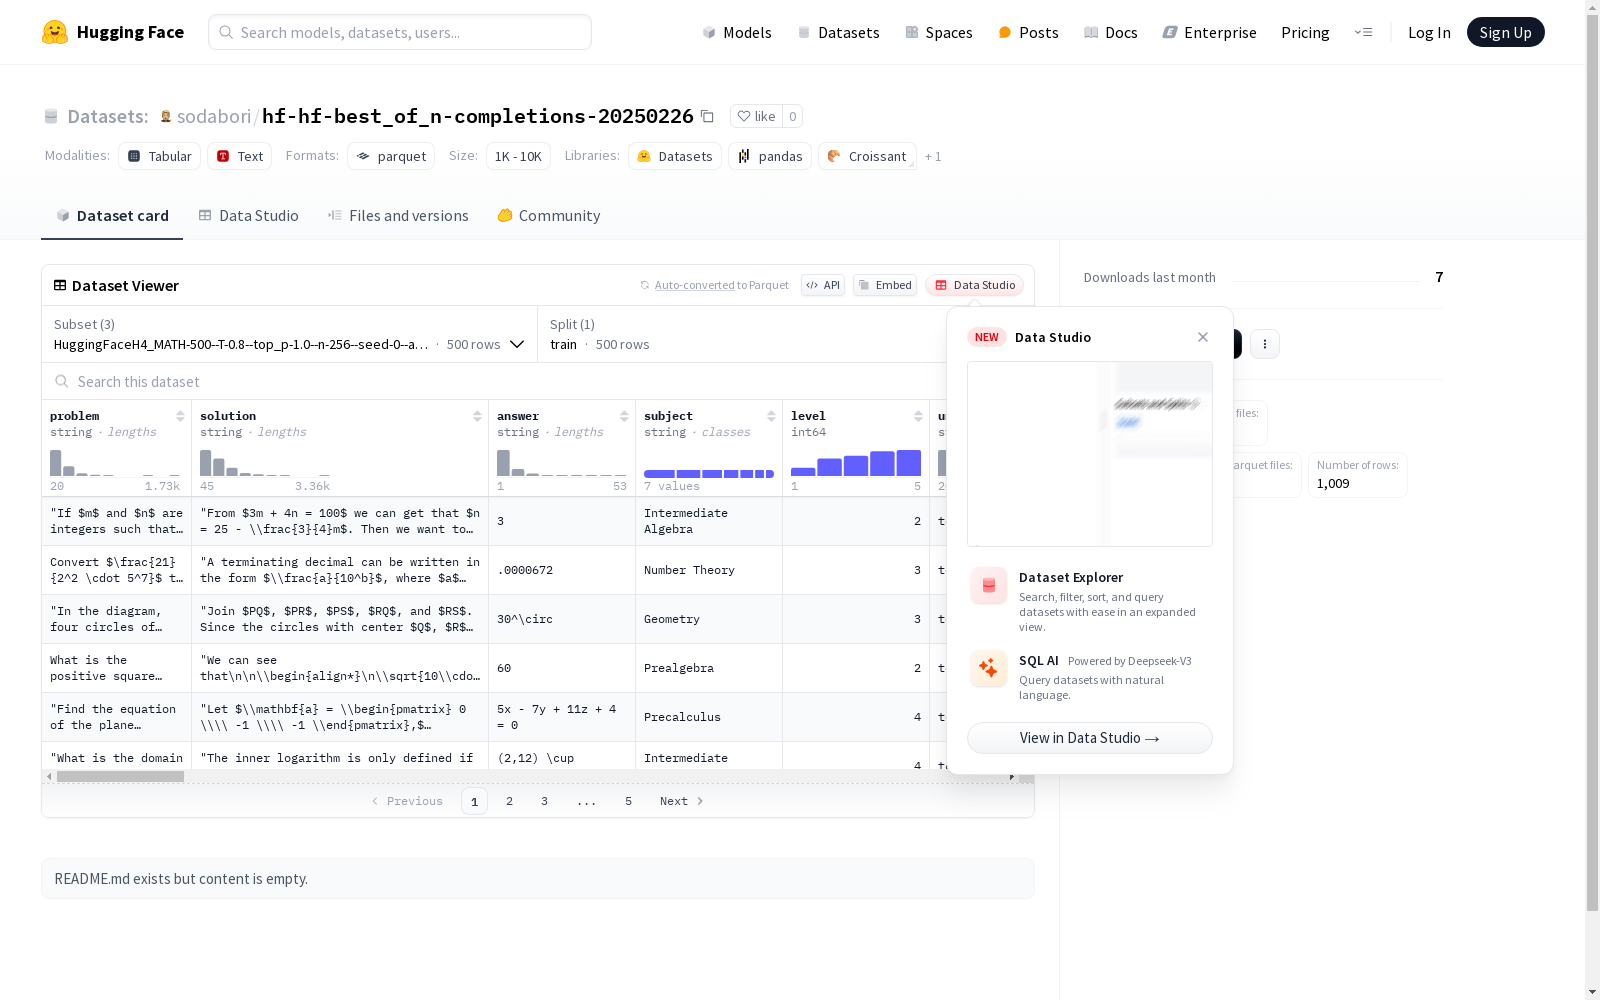Open Posts in top navigation
The height and width of the screenshot is (1000, 1600).
tap(1029, 32)
